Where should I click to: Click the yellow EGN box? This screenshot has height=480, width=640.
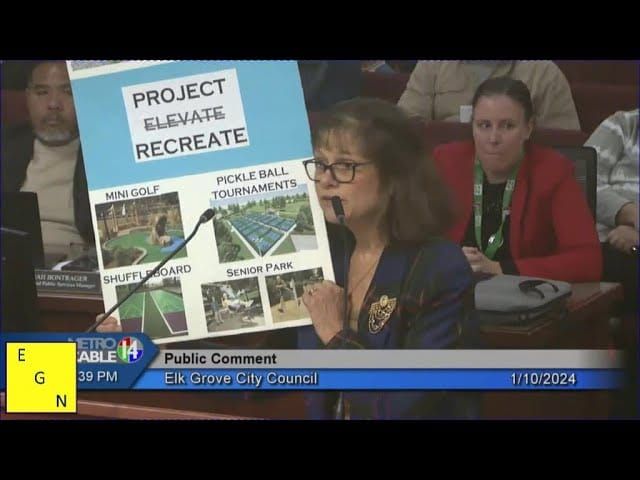pos(41,377)
